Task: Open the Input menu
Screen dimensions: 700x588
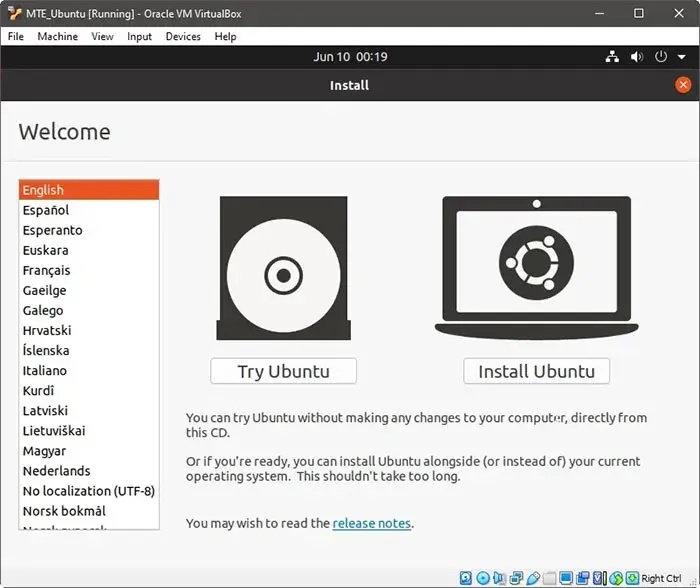Action: [139, 37]
